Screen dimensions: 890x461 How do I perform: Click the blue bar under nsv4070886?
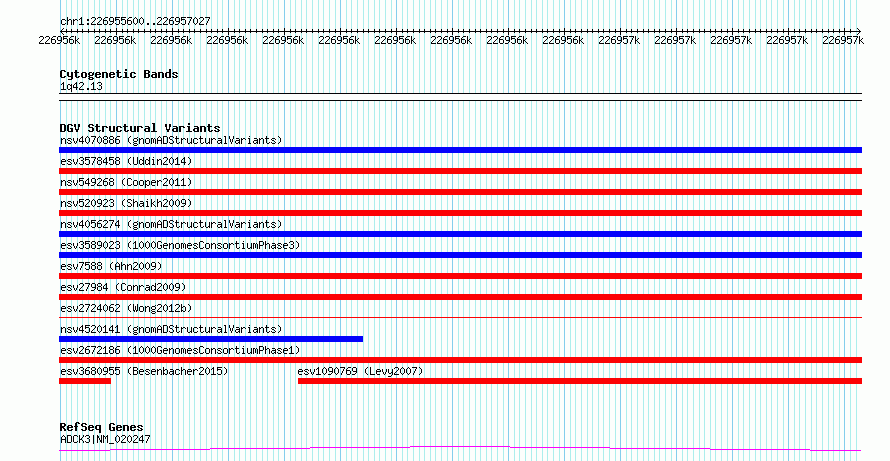click(x=460, y=150)
